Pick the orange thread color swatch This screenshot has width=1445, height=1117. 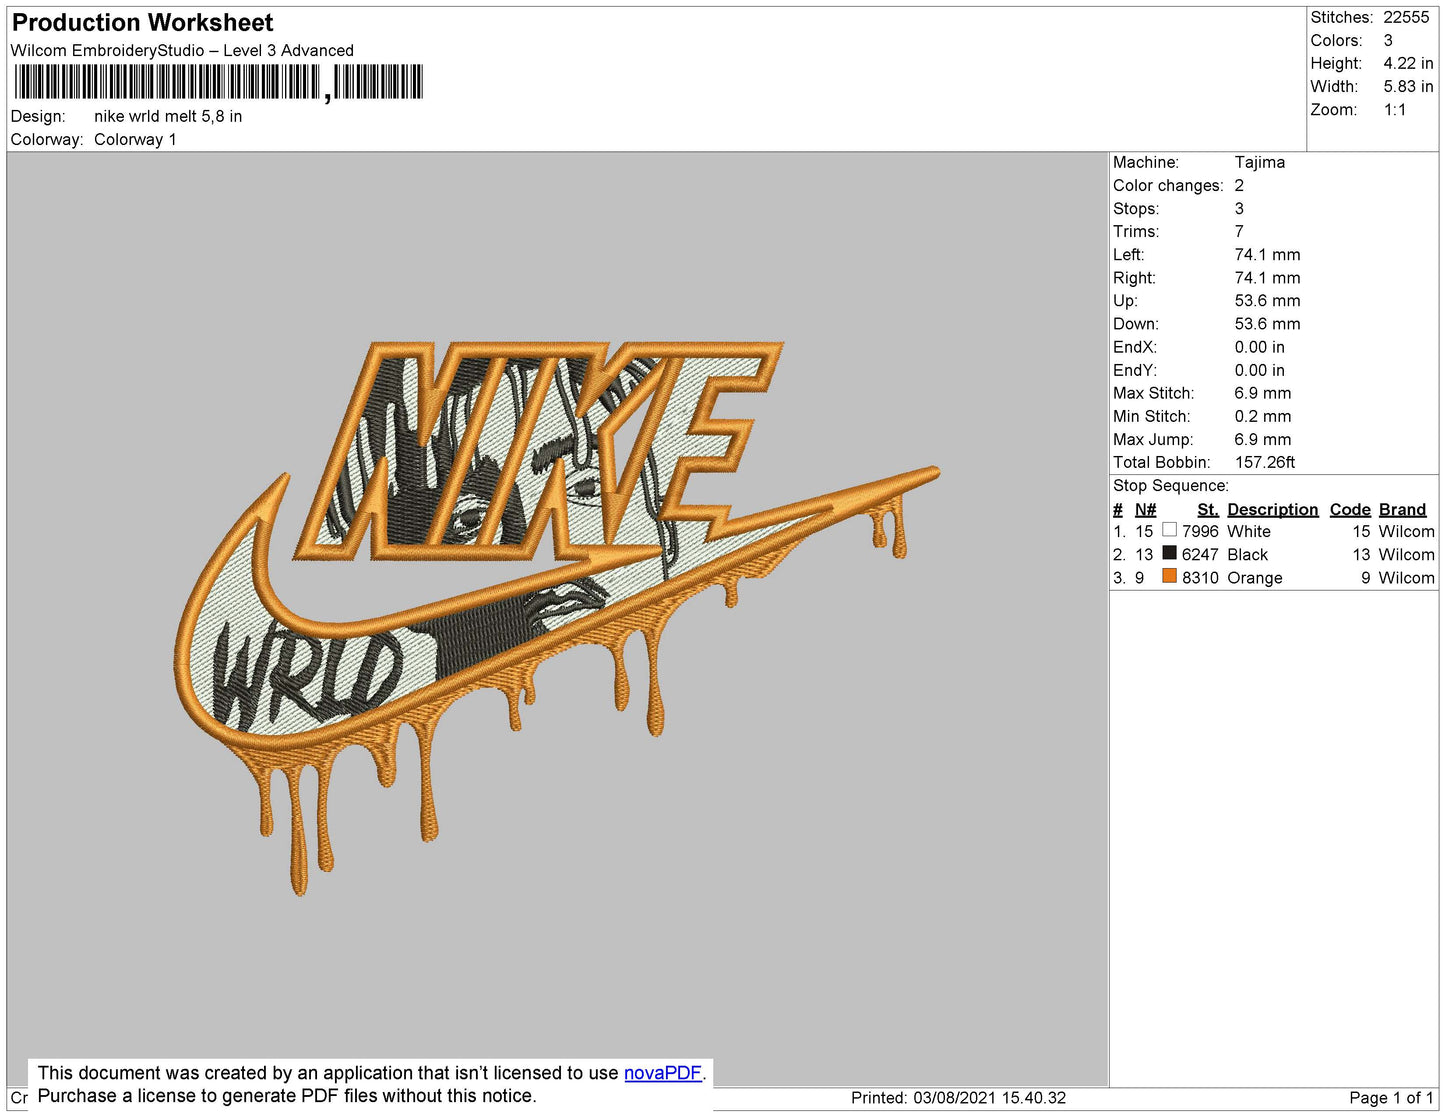tap(1169, 577)
